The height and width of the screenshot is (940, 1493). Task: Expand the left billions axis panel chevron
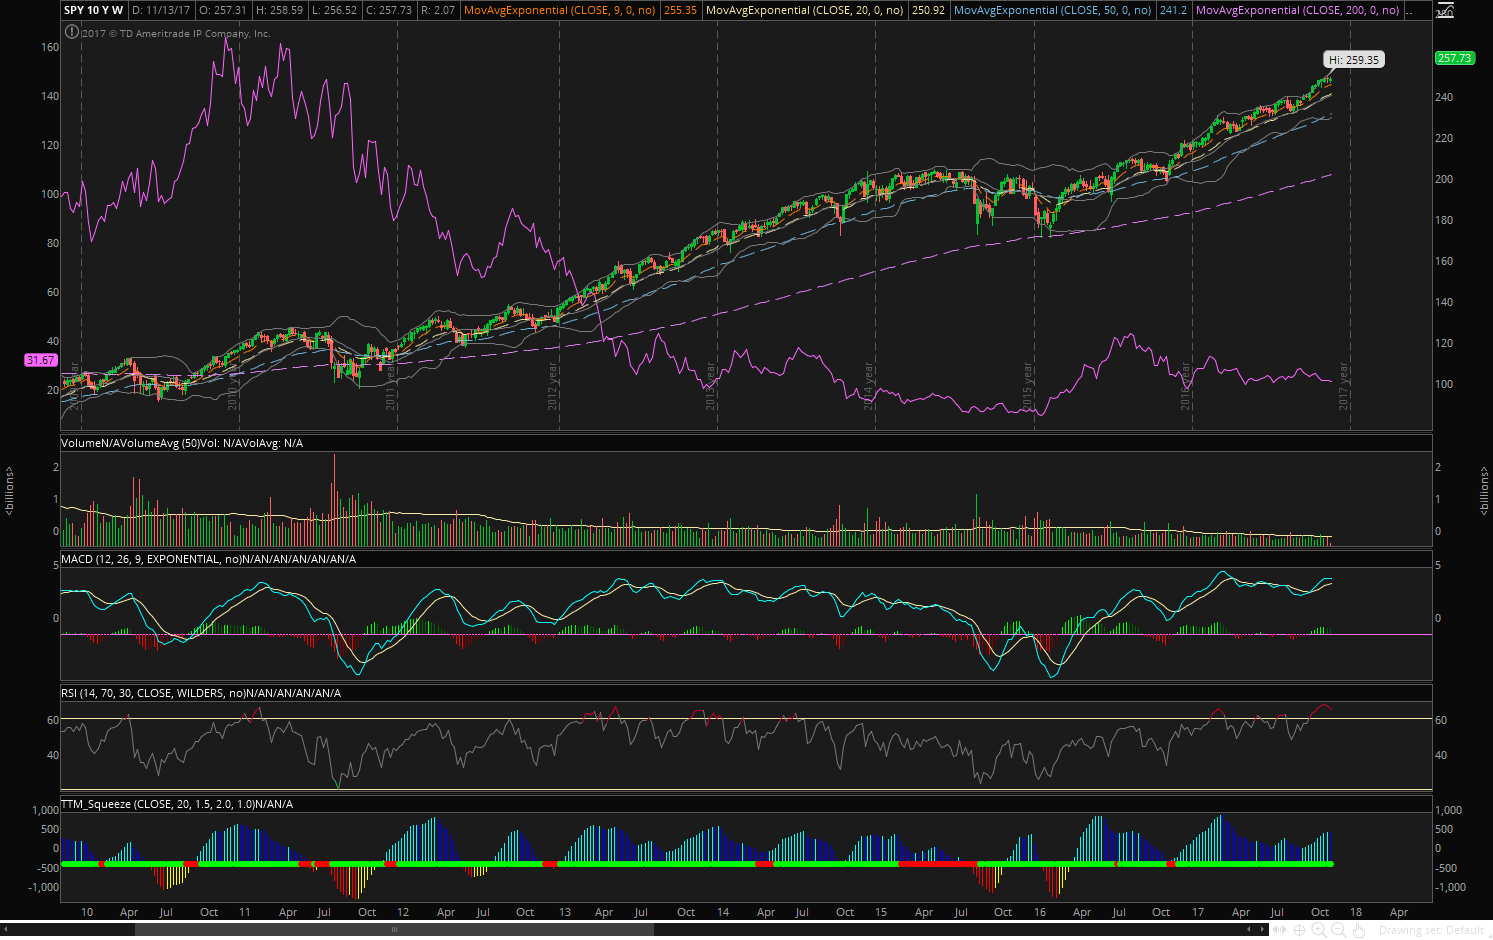pyautogui.click(x=8, y=488)
